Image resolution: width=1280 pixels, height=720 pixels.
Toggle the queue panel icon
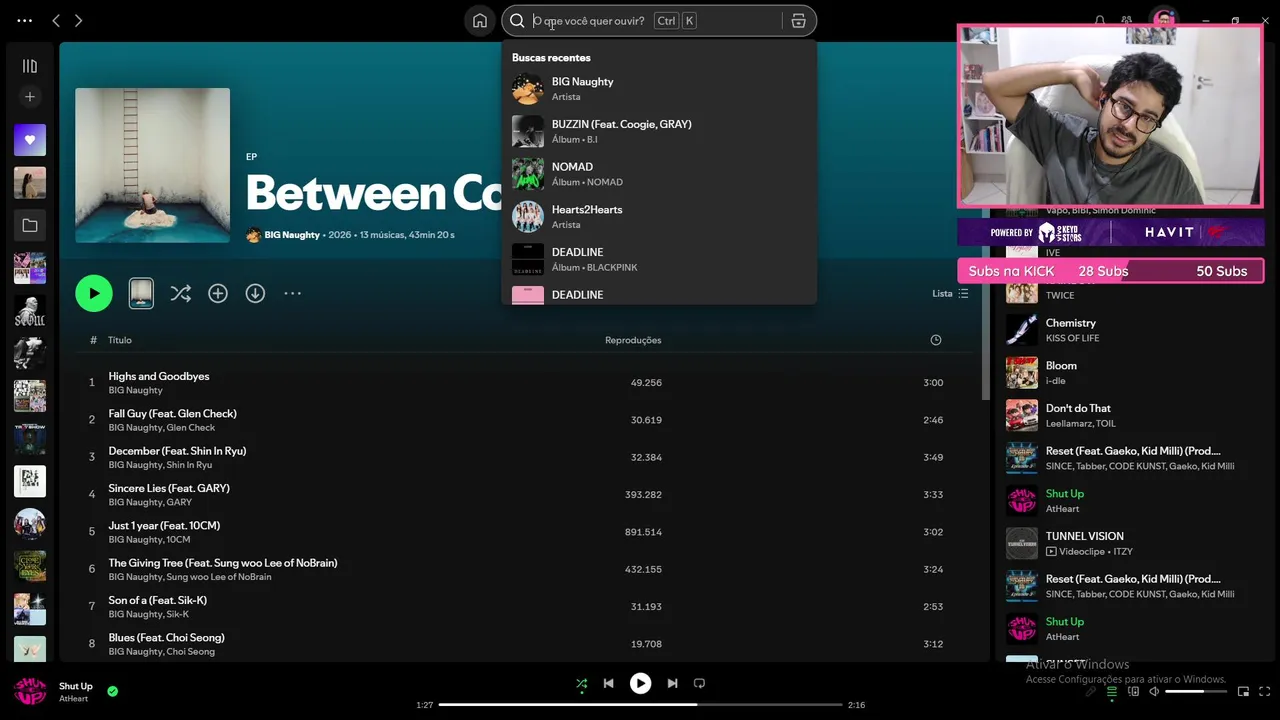point(1112,691)
